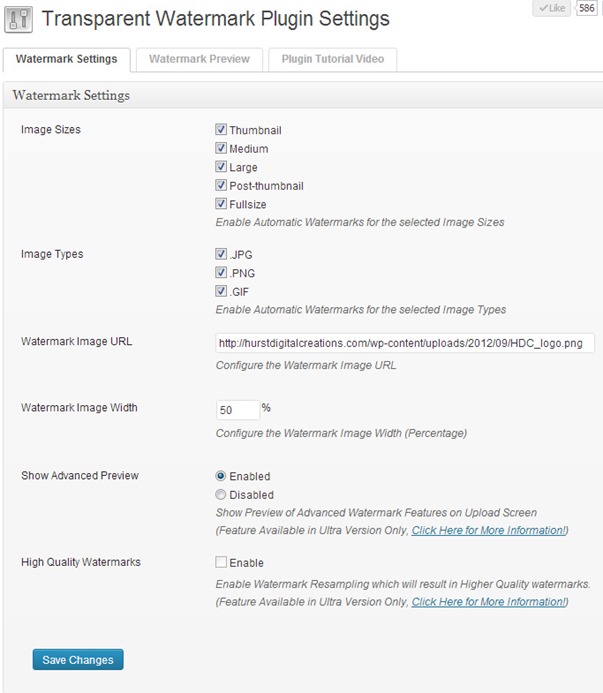603x693 pixels.
Task: Toggle the Fullsize checkbox
Action: pyautogui.click(x=221, y=204)
